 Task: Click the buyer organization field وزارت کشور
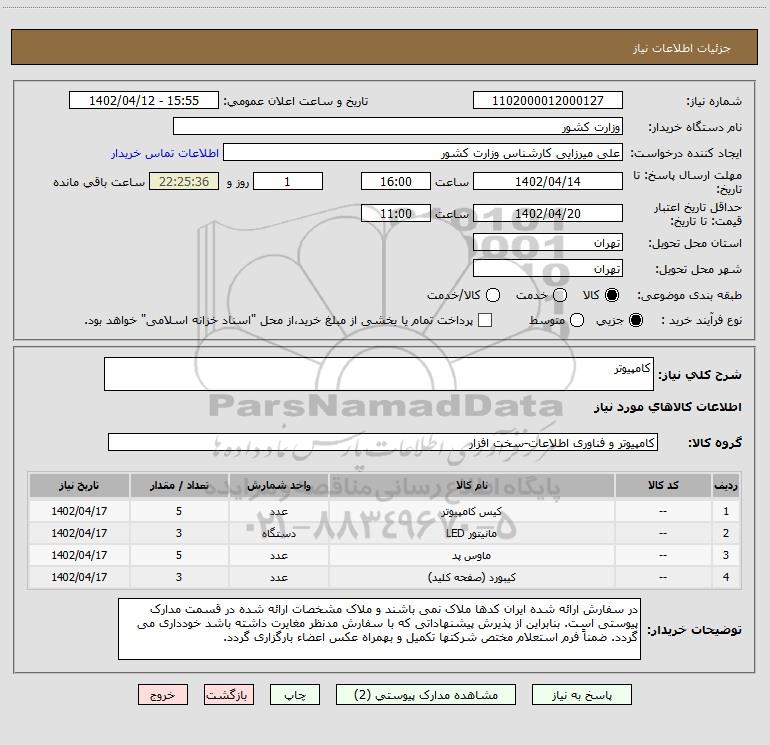point(398,127)
